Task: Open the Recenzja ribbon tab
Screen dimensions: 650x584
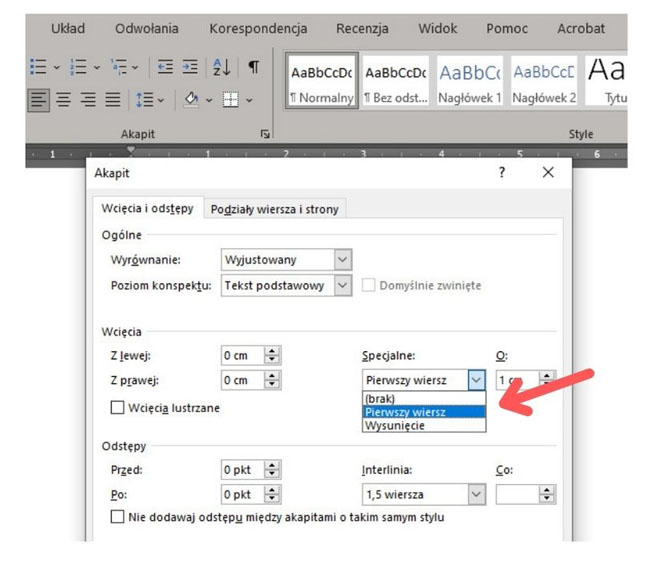Action: pyautogui.click(x=362, y=29)
